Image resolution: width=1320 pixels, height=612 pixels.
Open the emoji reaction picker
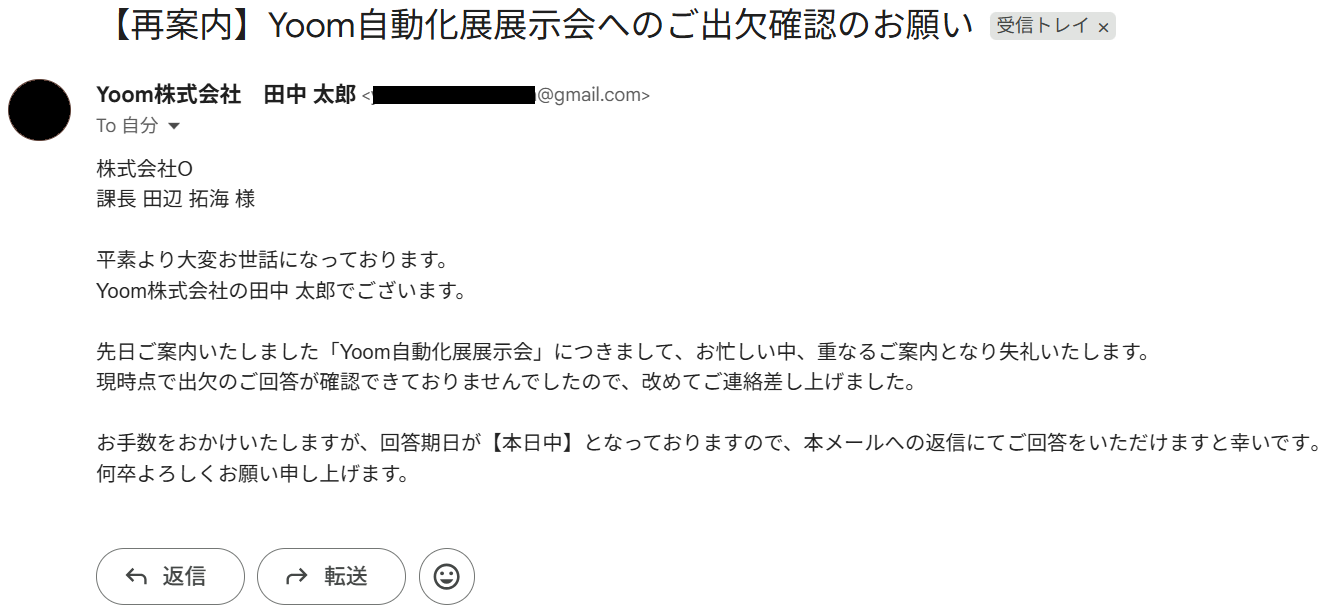point(446,576)
